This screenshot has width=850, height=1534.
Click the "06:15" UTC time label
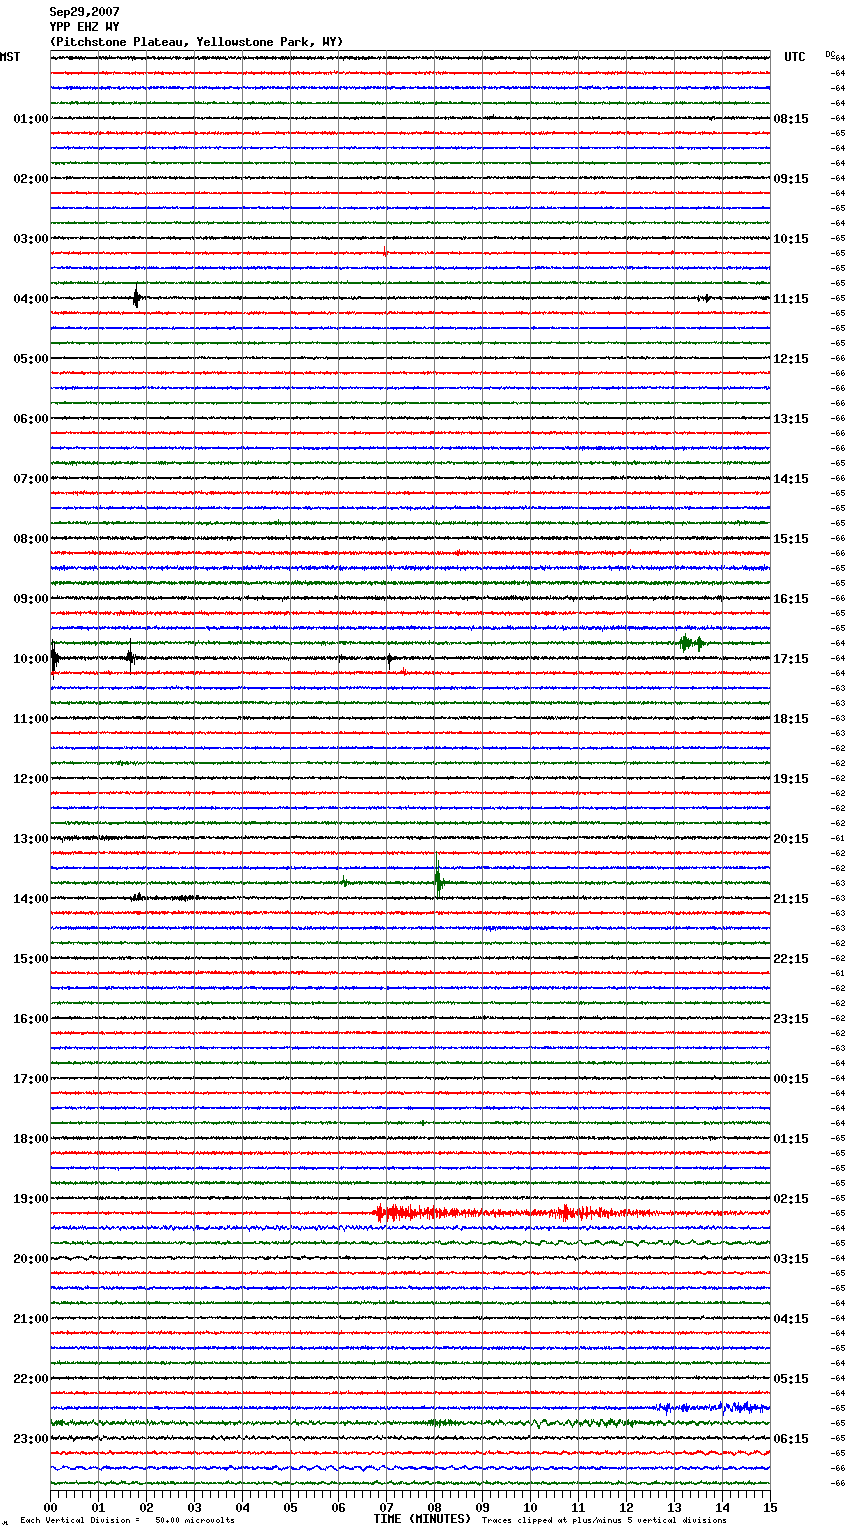pos(791,1439)
